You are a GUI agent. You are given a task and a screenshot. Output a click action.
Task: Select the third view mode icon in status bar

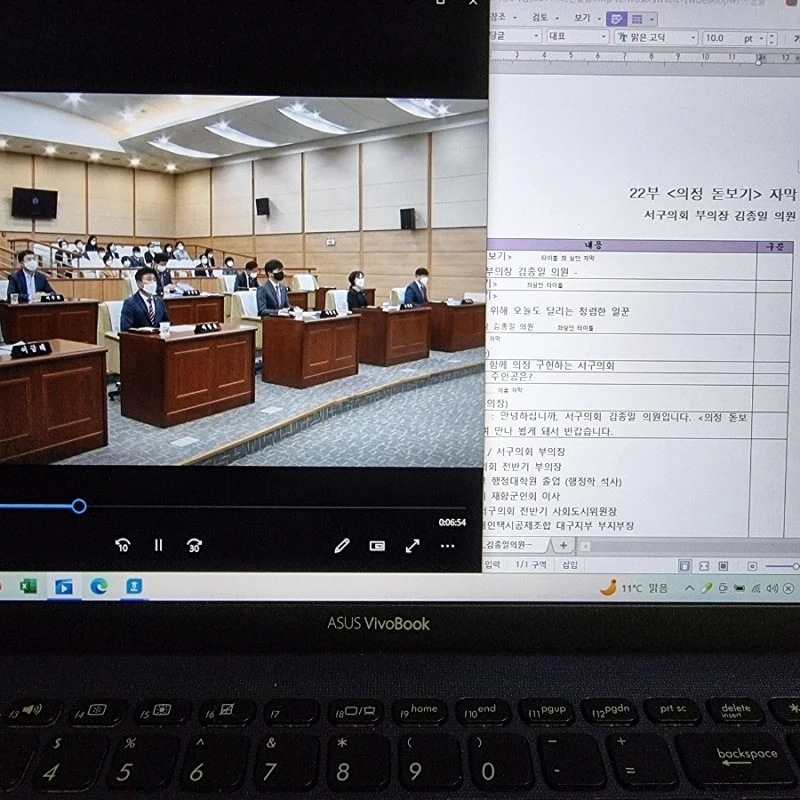[x=723, y=566]
